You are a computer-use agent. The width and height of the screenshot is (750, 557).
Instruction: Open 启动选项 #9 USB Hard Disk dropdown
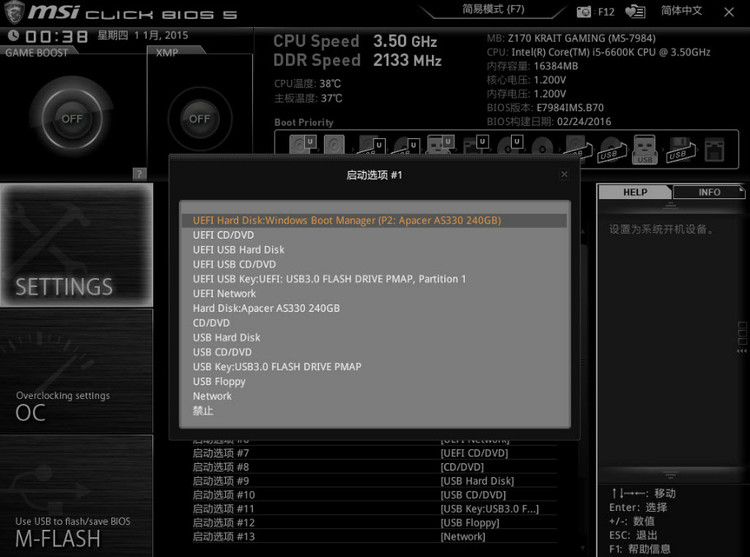pos(375,481)
